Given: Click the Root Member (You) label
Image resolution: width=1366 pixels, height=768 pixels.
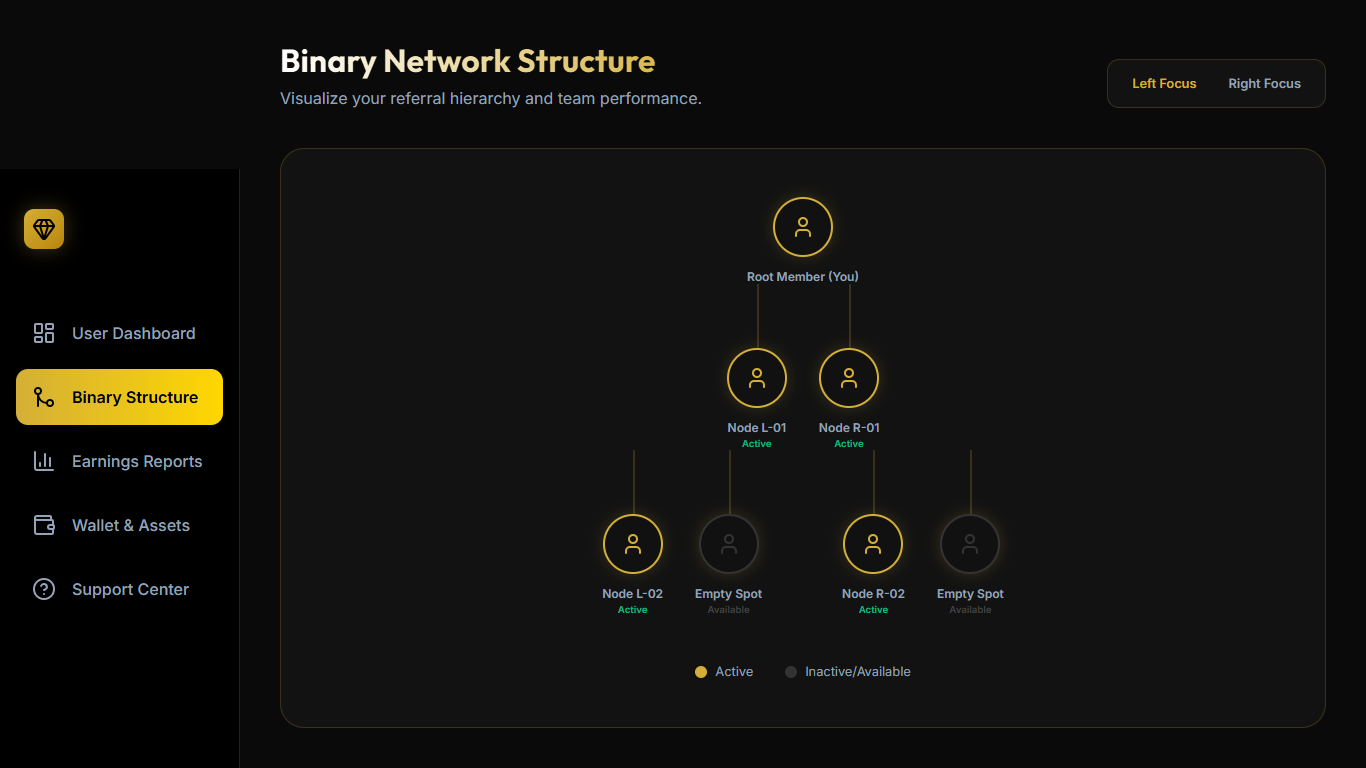Looking at the screenshot, I should click(x=803, y=276).
